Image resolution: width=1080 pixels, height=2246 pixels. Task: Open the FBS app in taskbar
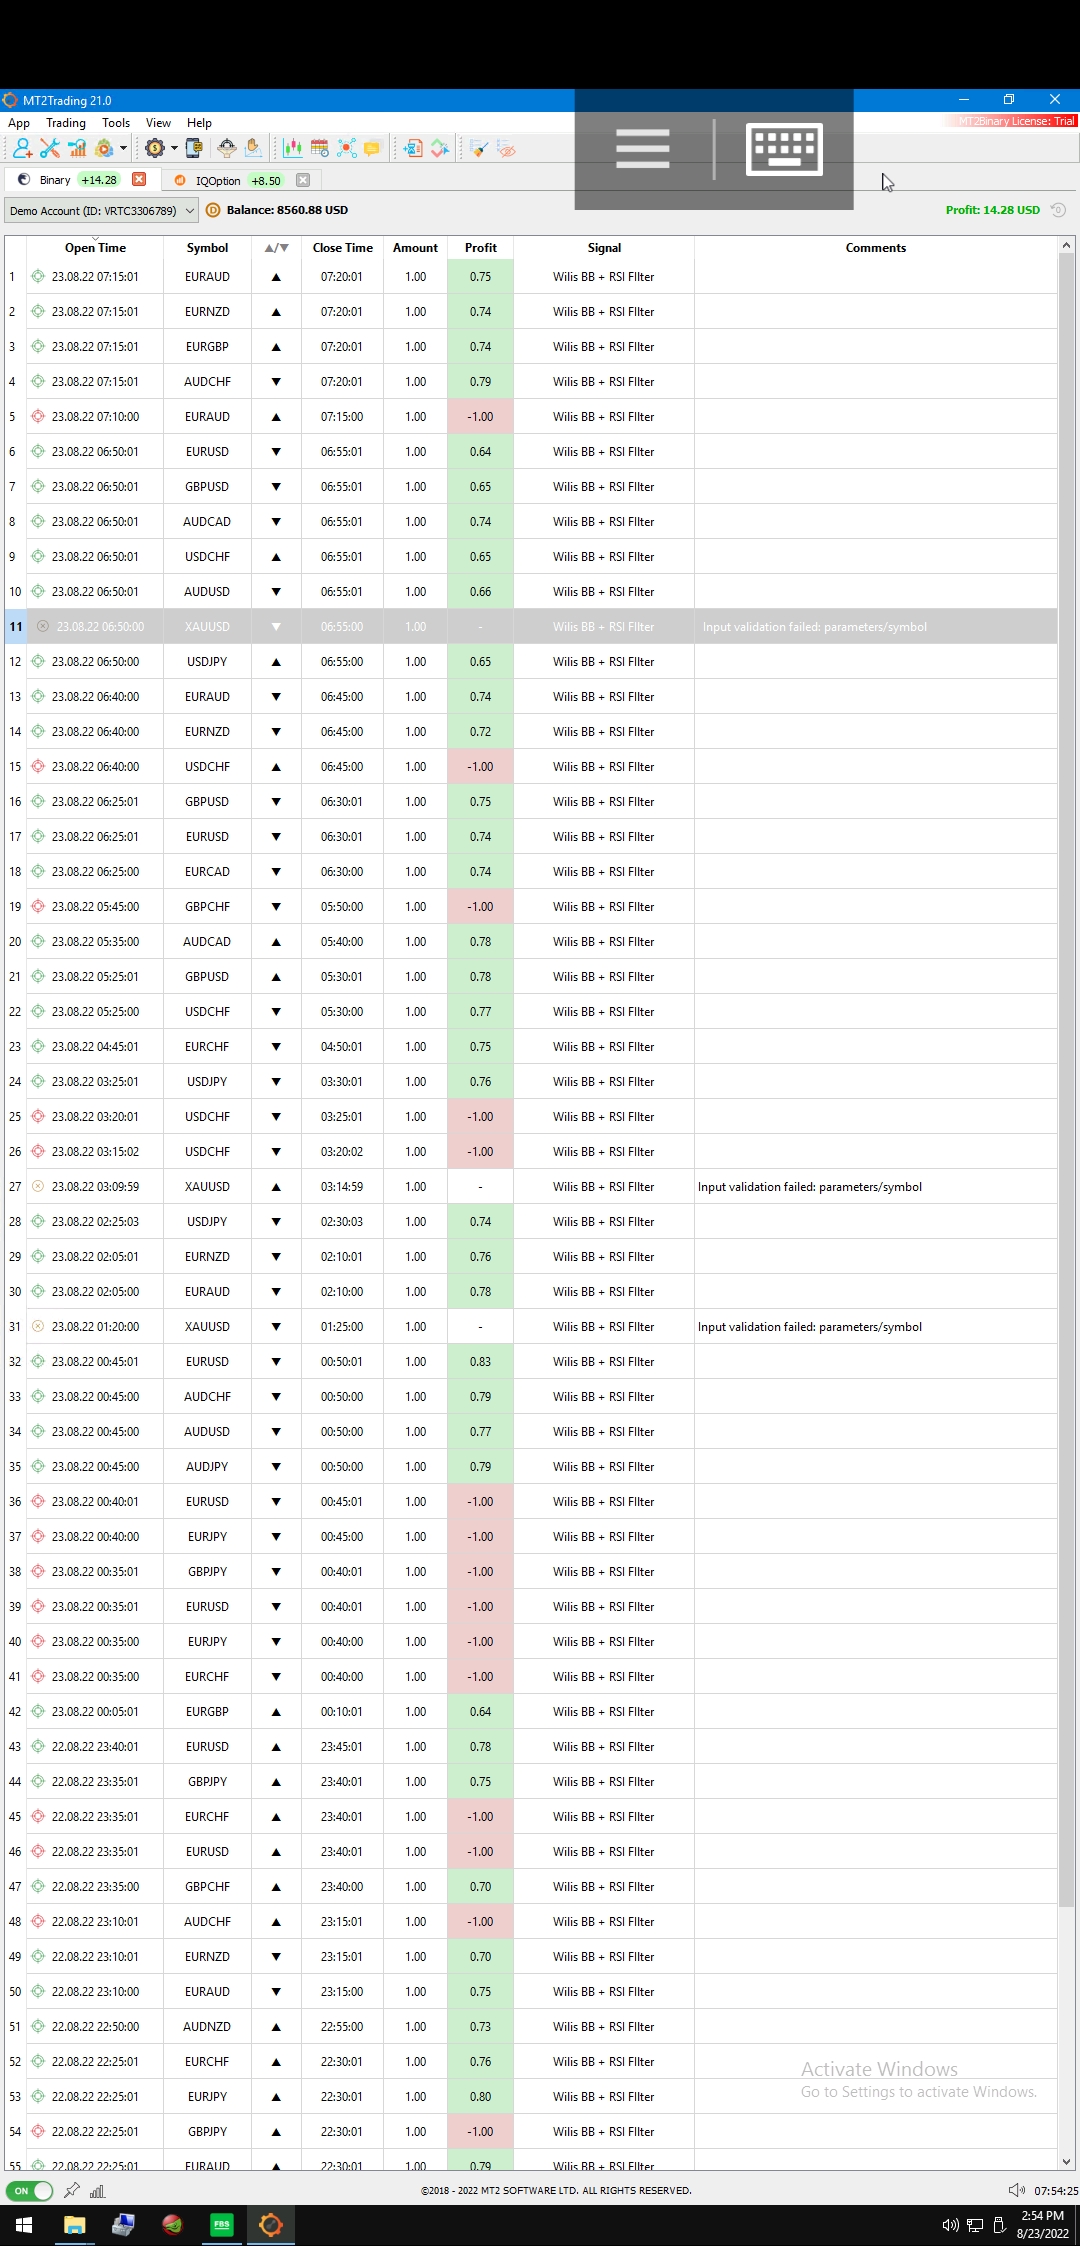pos(221,2225)
